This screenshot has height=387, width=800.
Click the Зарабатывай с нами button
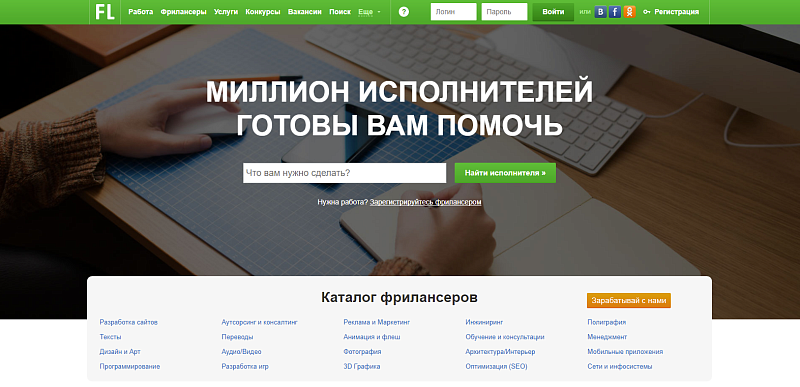(x=629, y=300)
